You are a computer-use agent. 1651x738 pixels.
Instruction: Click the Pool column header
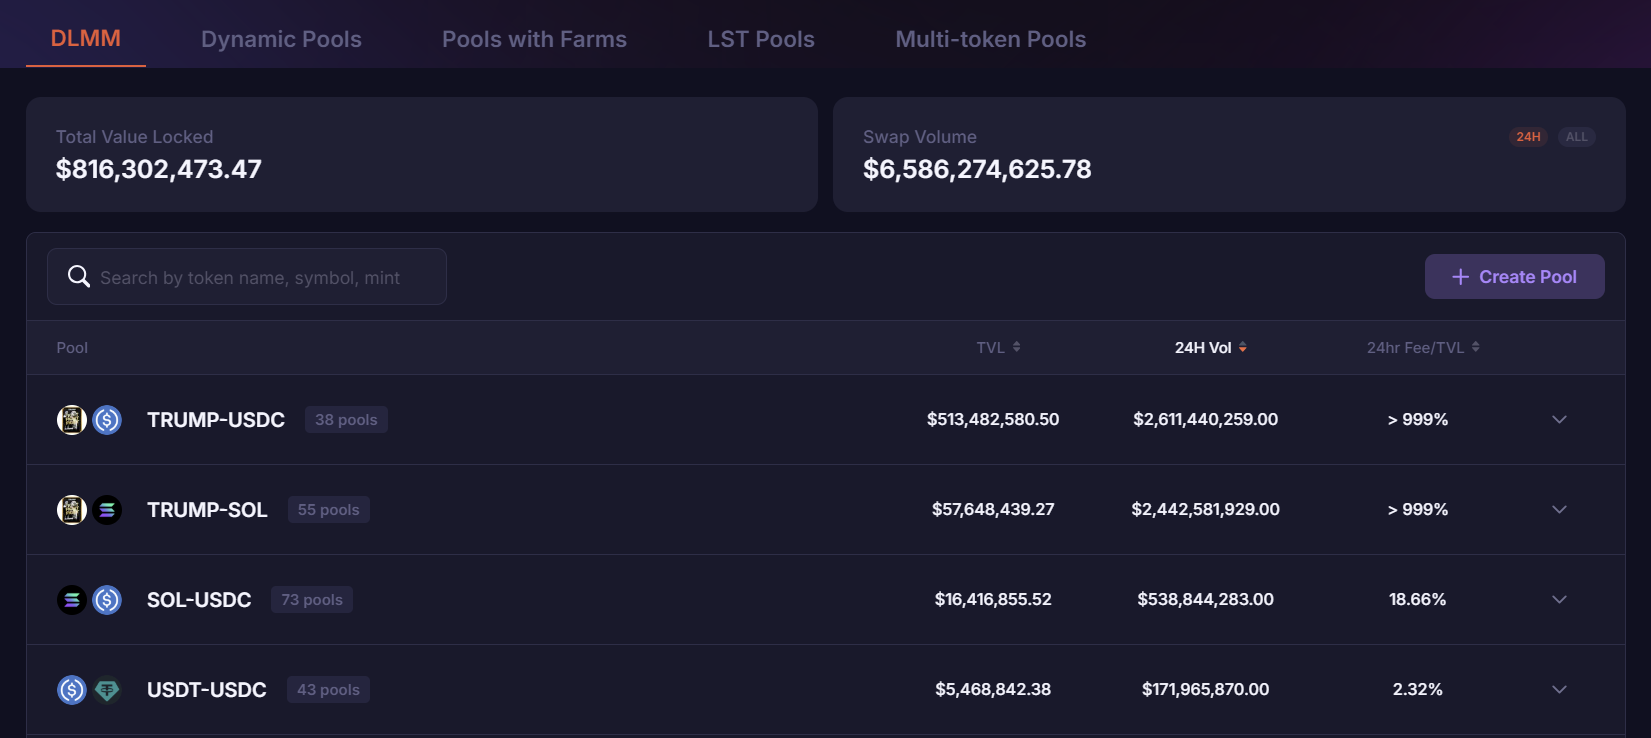coord(72,347)
